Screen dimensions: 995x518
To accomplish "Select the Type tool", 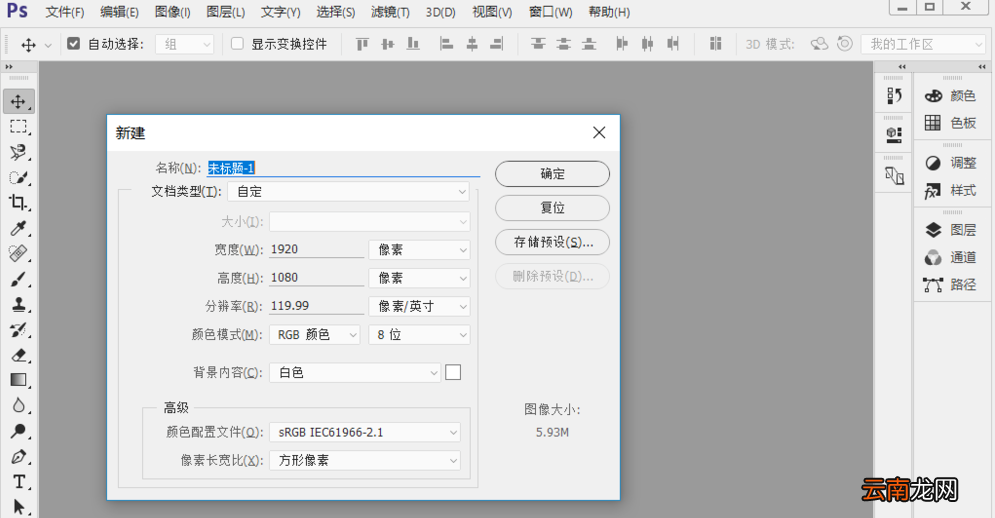I will coord(18,482).
